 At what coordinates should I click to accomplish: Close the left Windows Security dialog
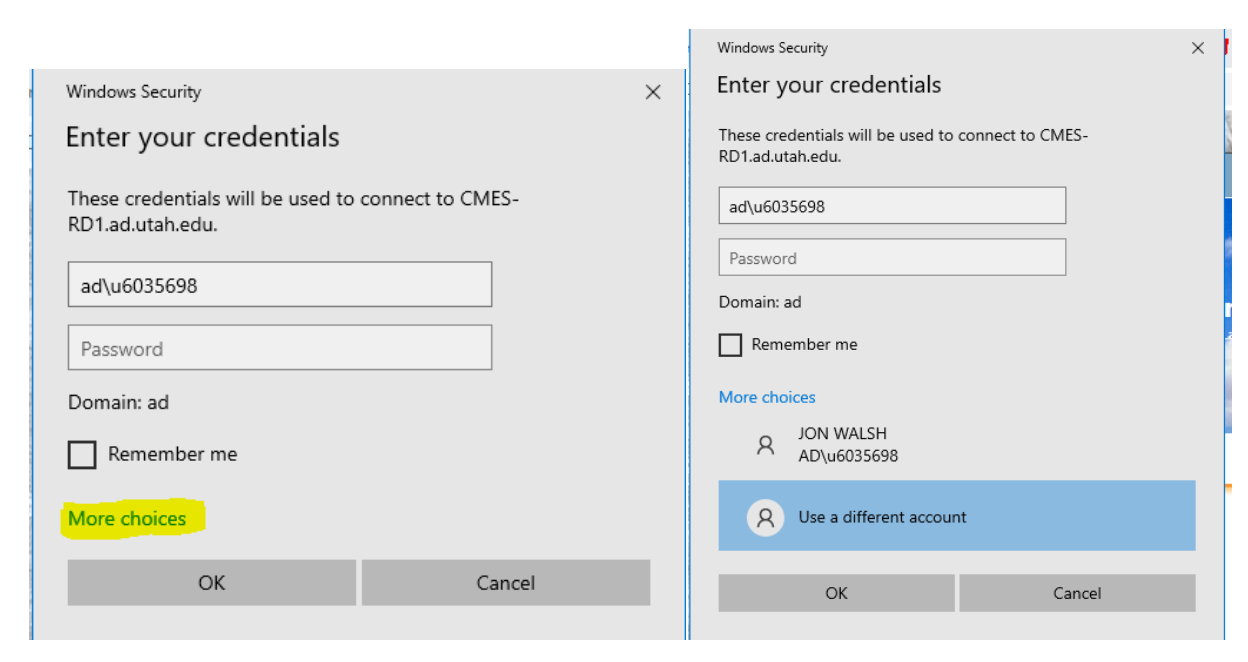tap(653, 92)
